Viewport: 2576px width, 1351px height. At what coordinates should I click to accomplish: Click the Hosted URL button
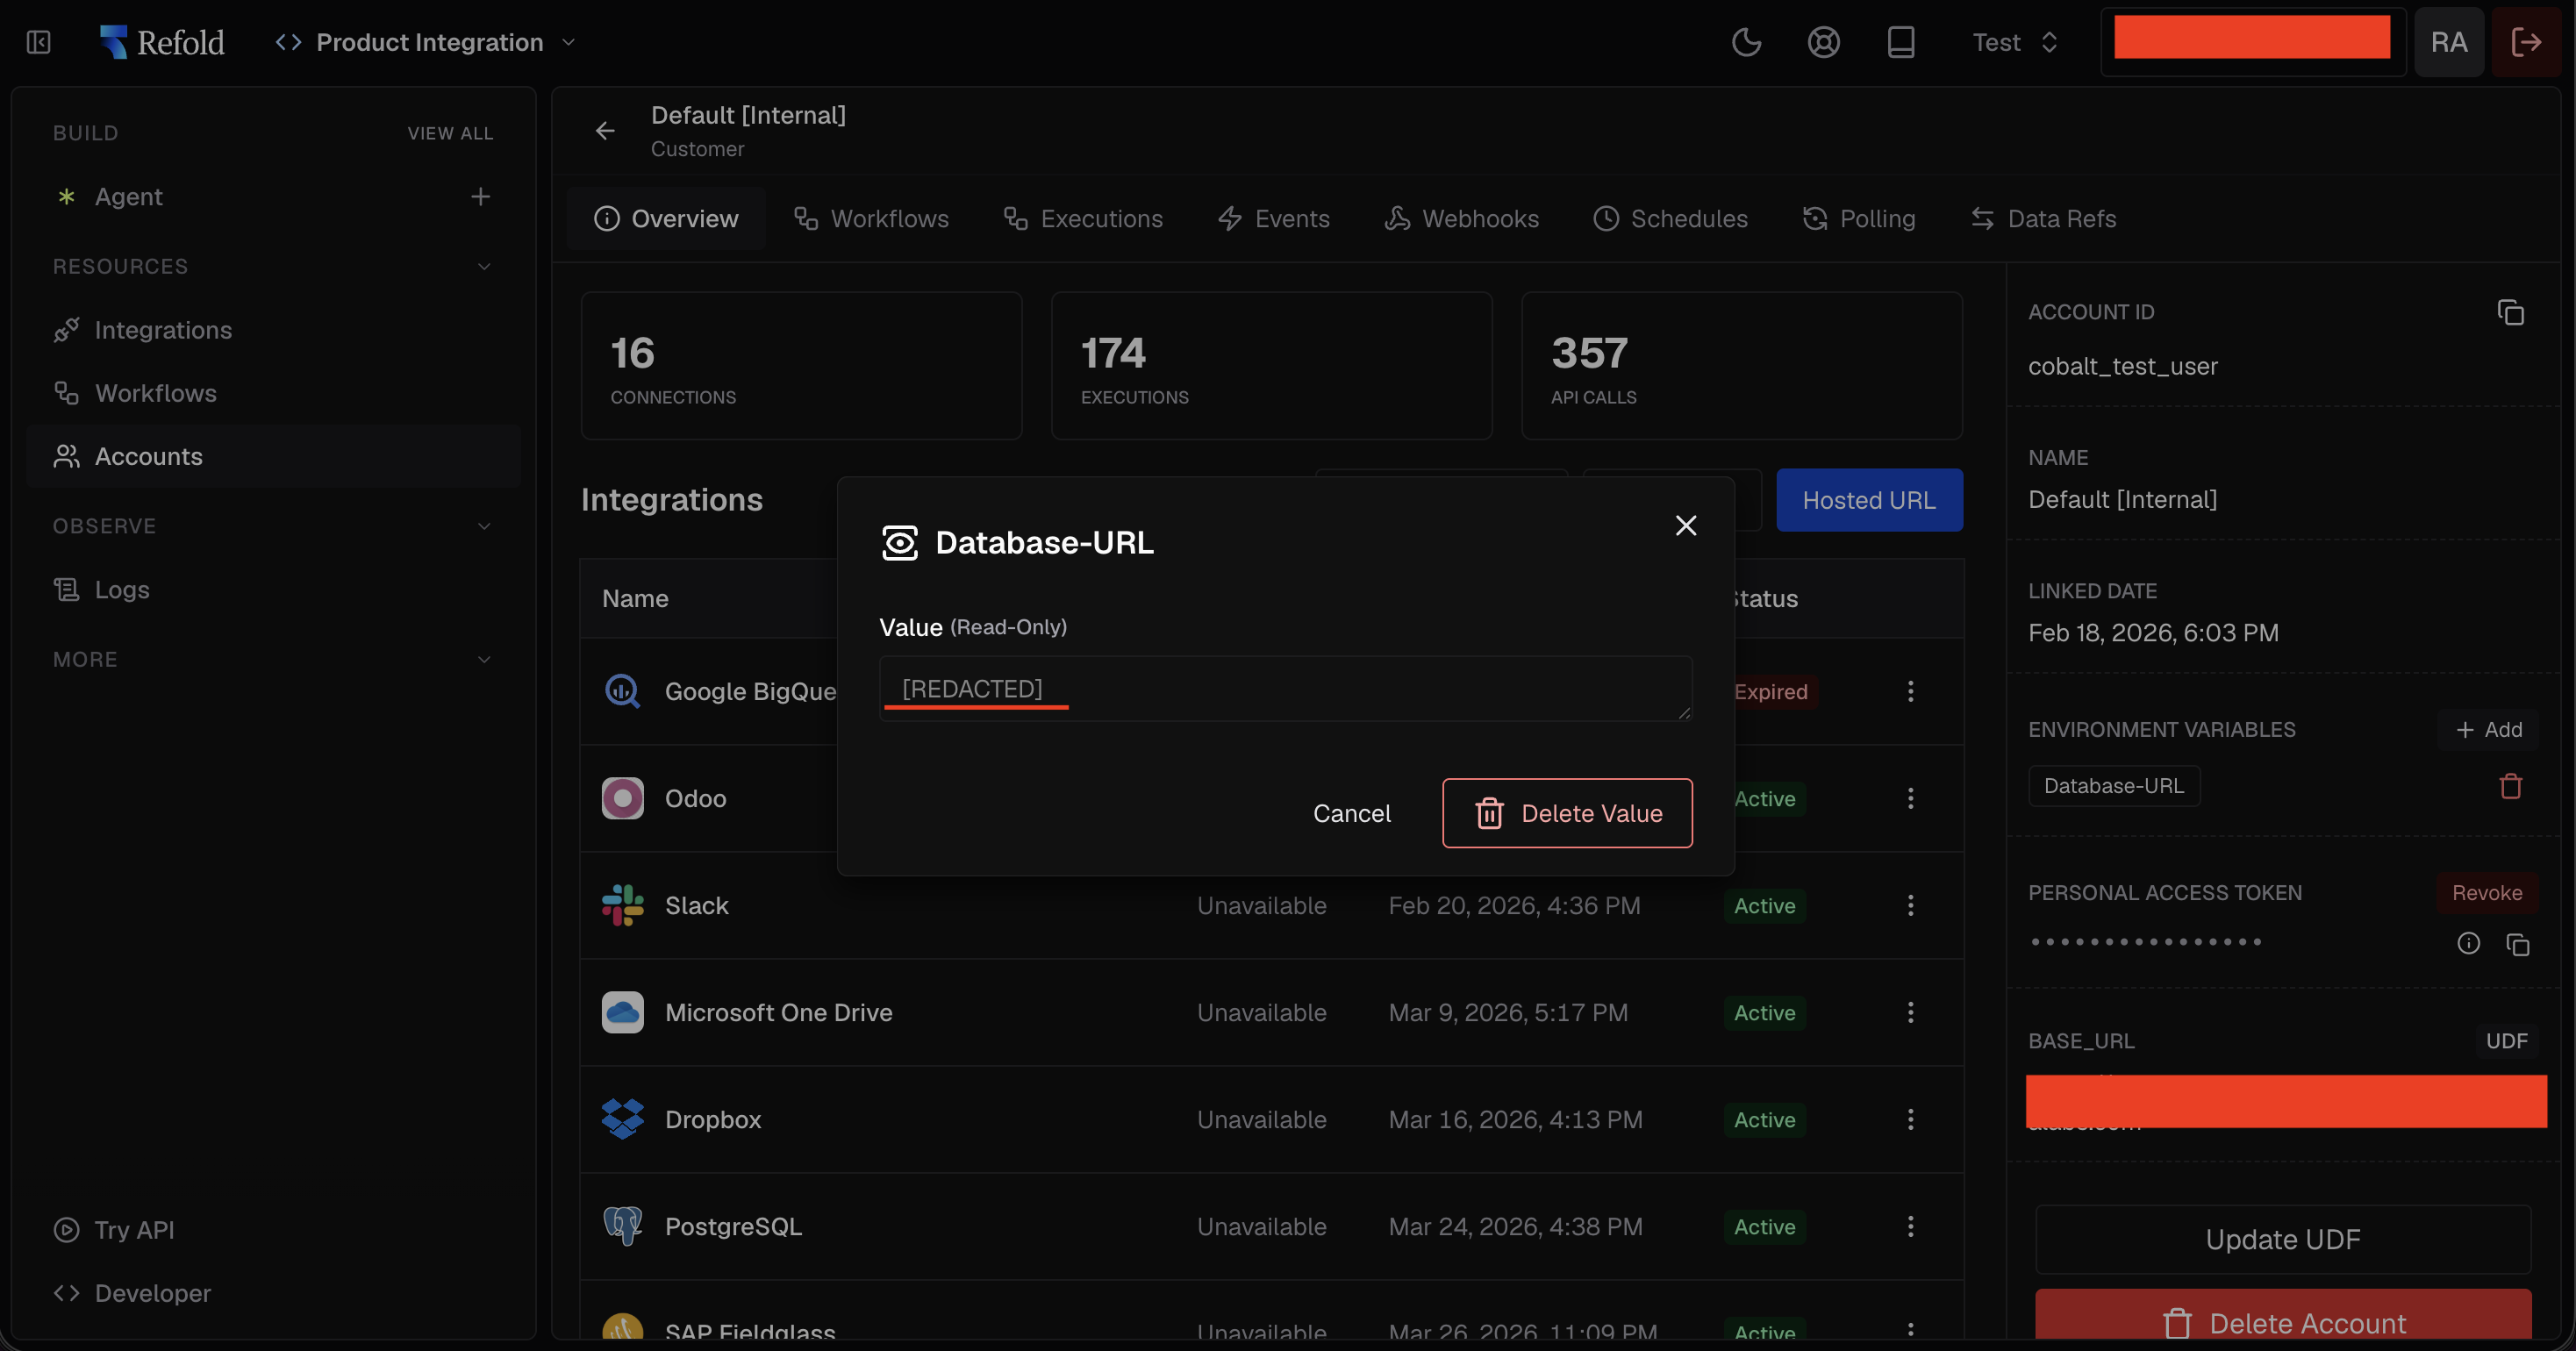[x=1869, y=500]
